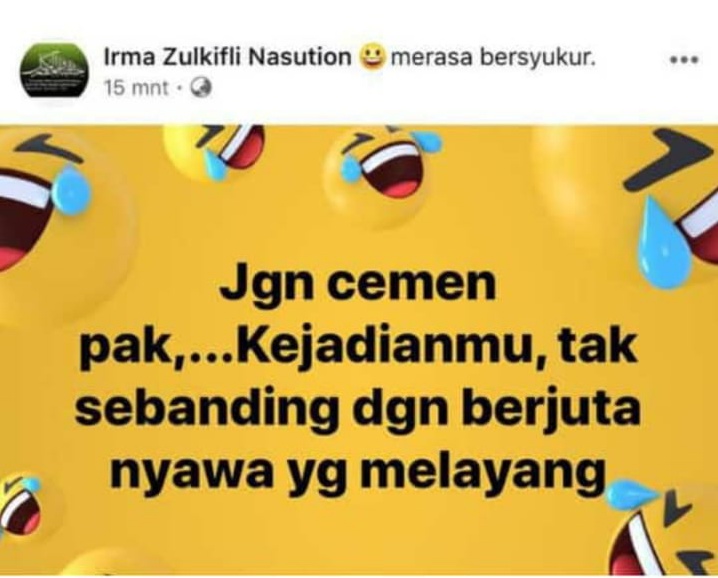Image resolution: width=718 pixels, height=578 pixels.
Task: Click the "Jgn cemen" text line
Action: click(x=358, y=284)
